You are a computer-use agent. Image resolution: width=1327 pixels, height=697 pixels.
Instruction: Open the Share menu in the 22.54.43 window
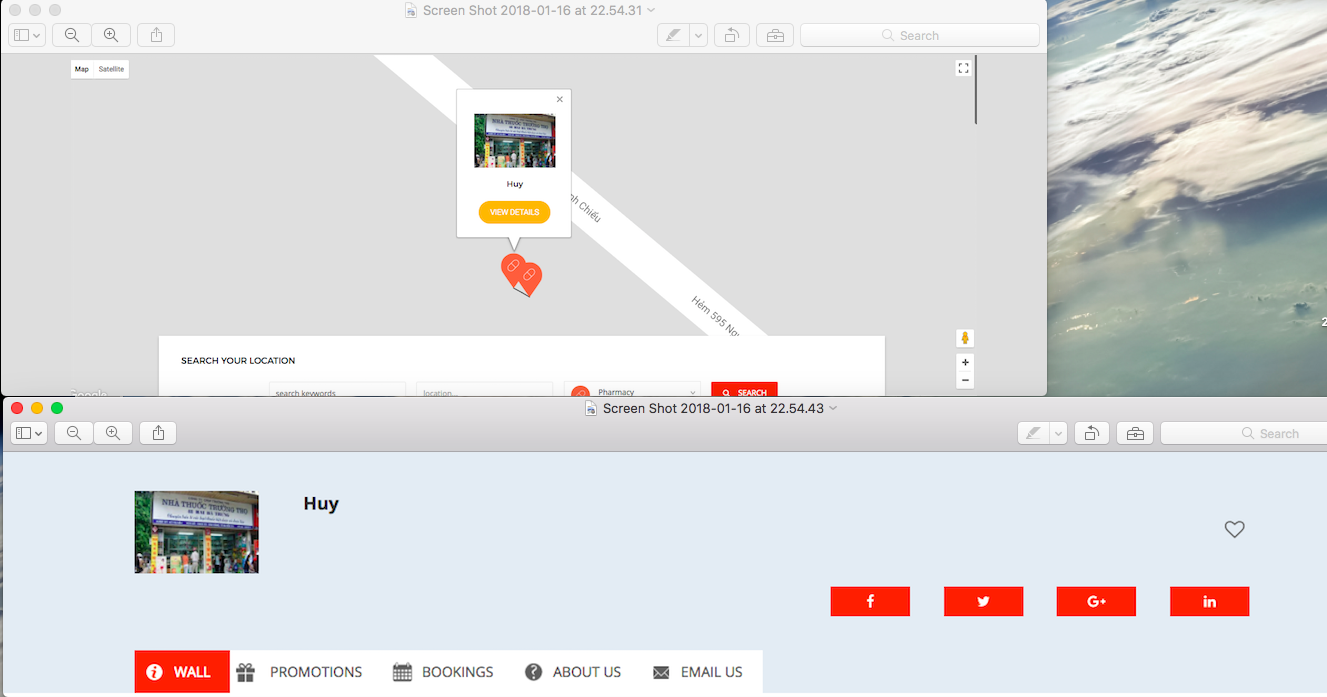click(158, 433)
